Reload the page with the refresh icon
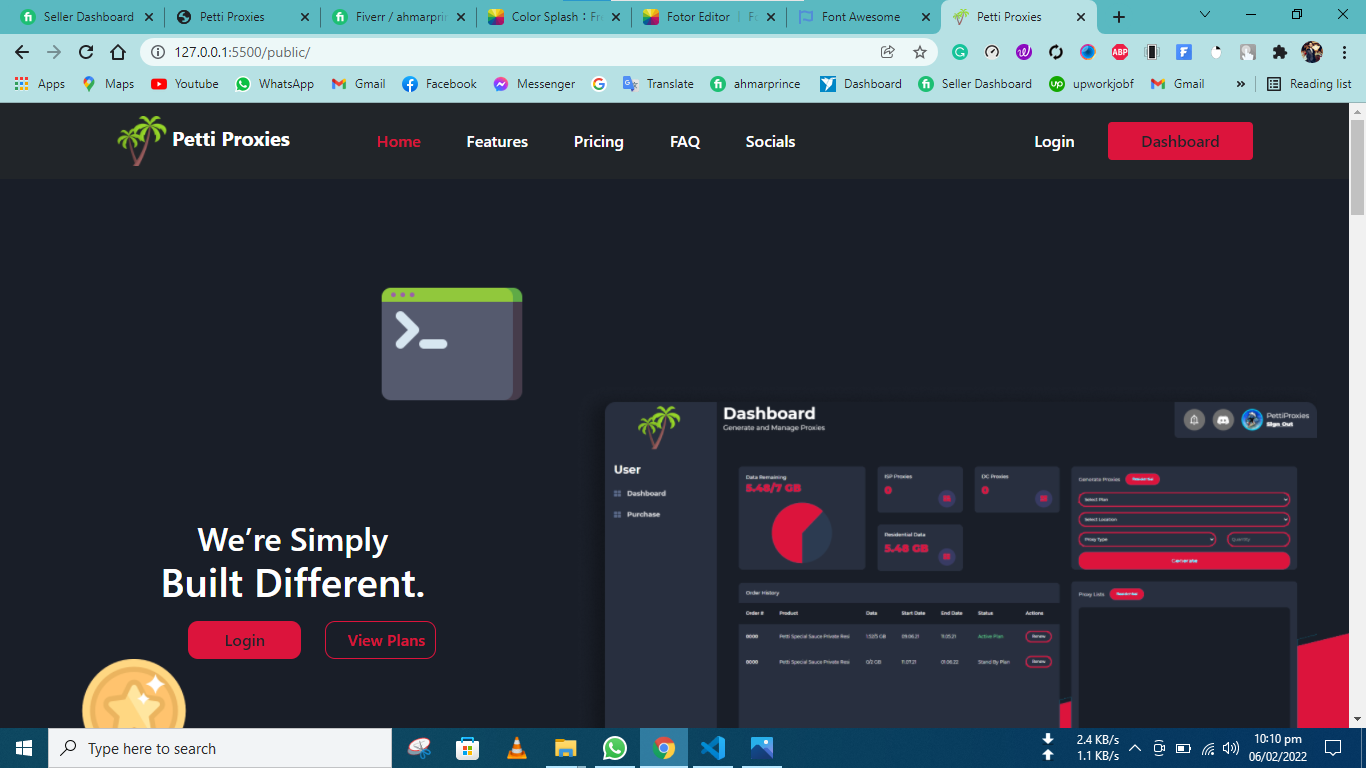Viewport: 1366px width, 768px height. 86,52
